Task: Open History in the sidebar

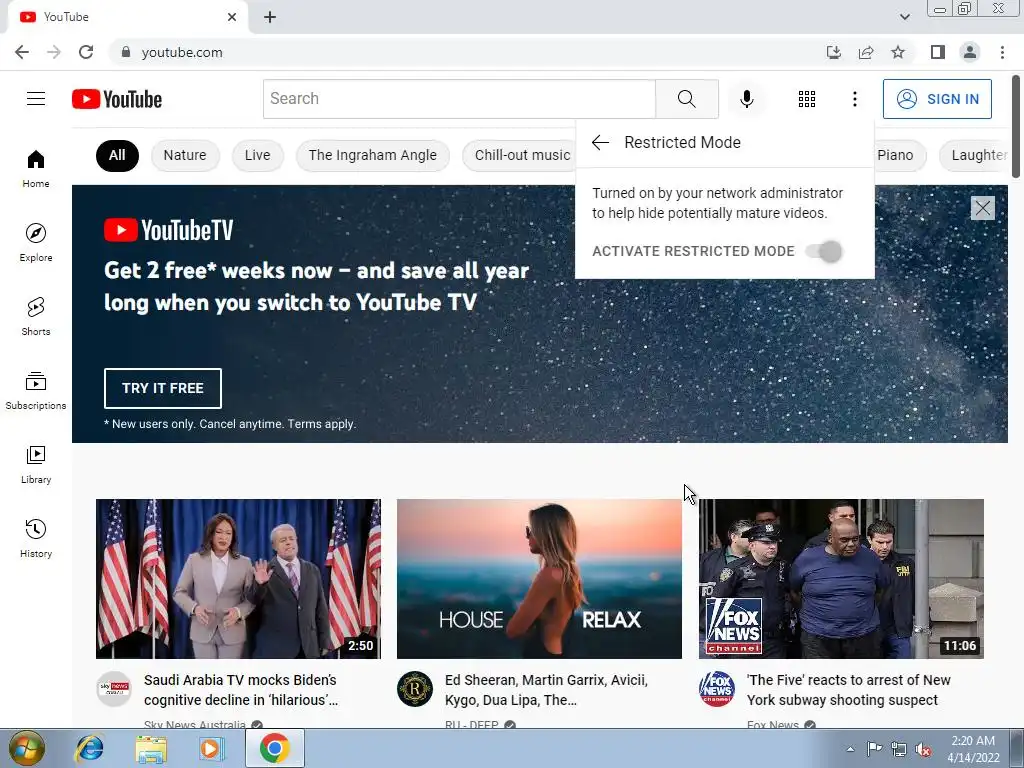Action: click(36, 538)
